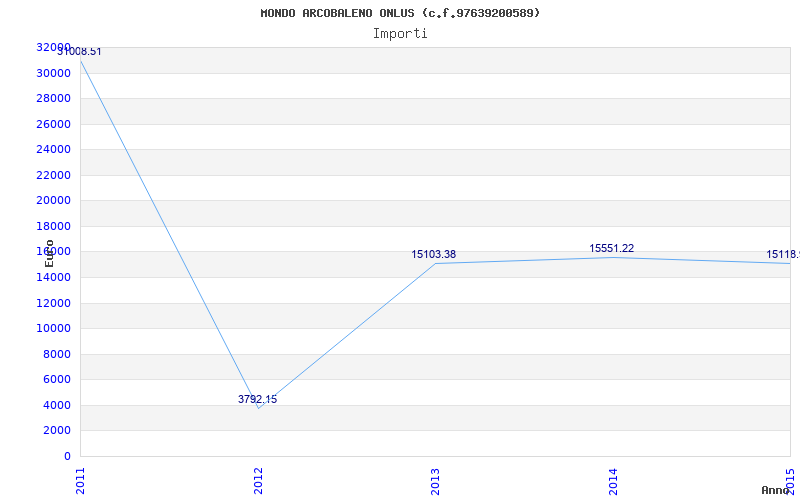
Task: Click the 22000 y-axis value
Action: click(53, 175)
